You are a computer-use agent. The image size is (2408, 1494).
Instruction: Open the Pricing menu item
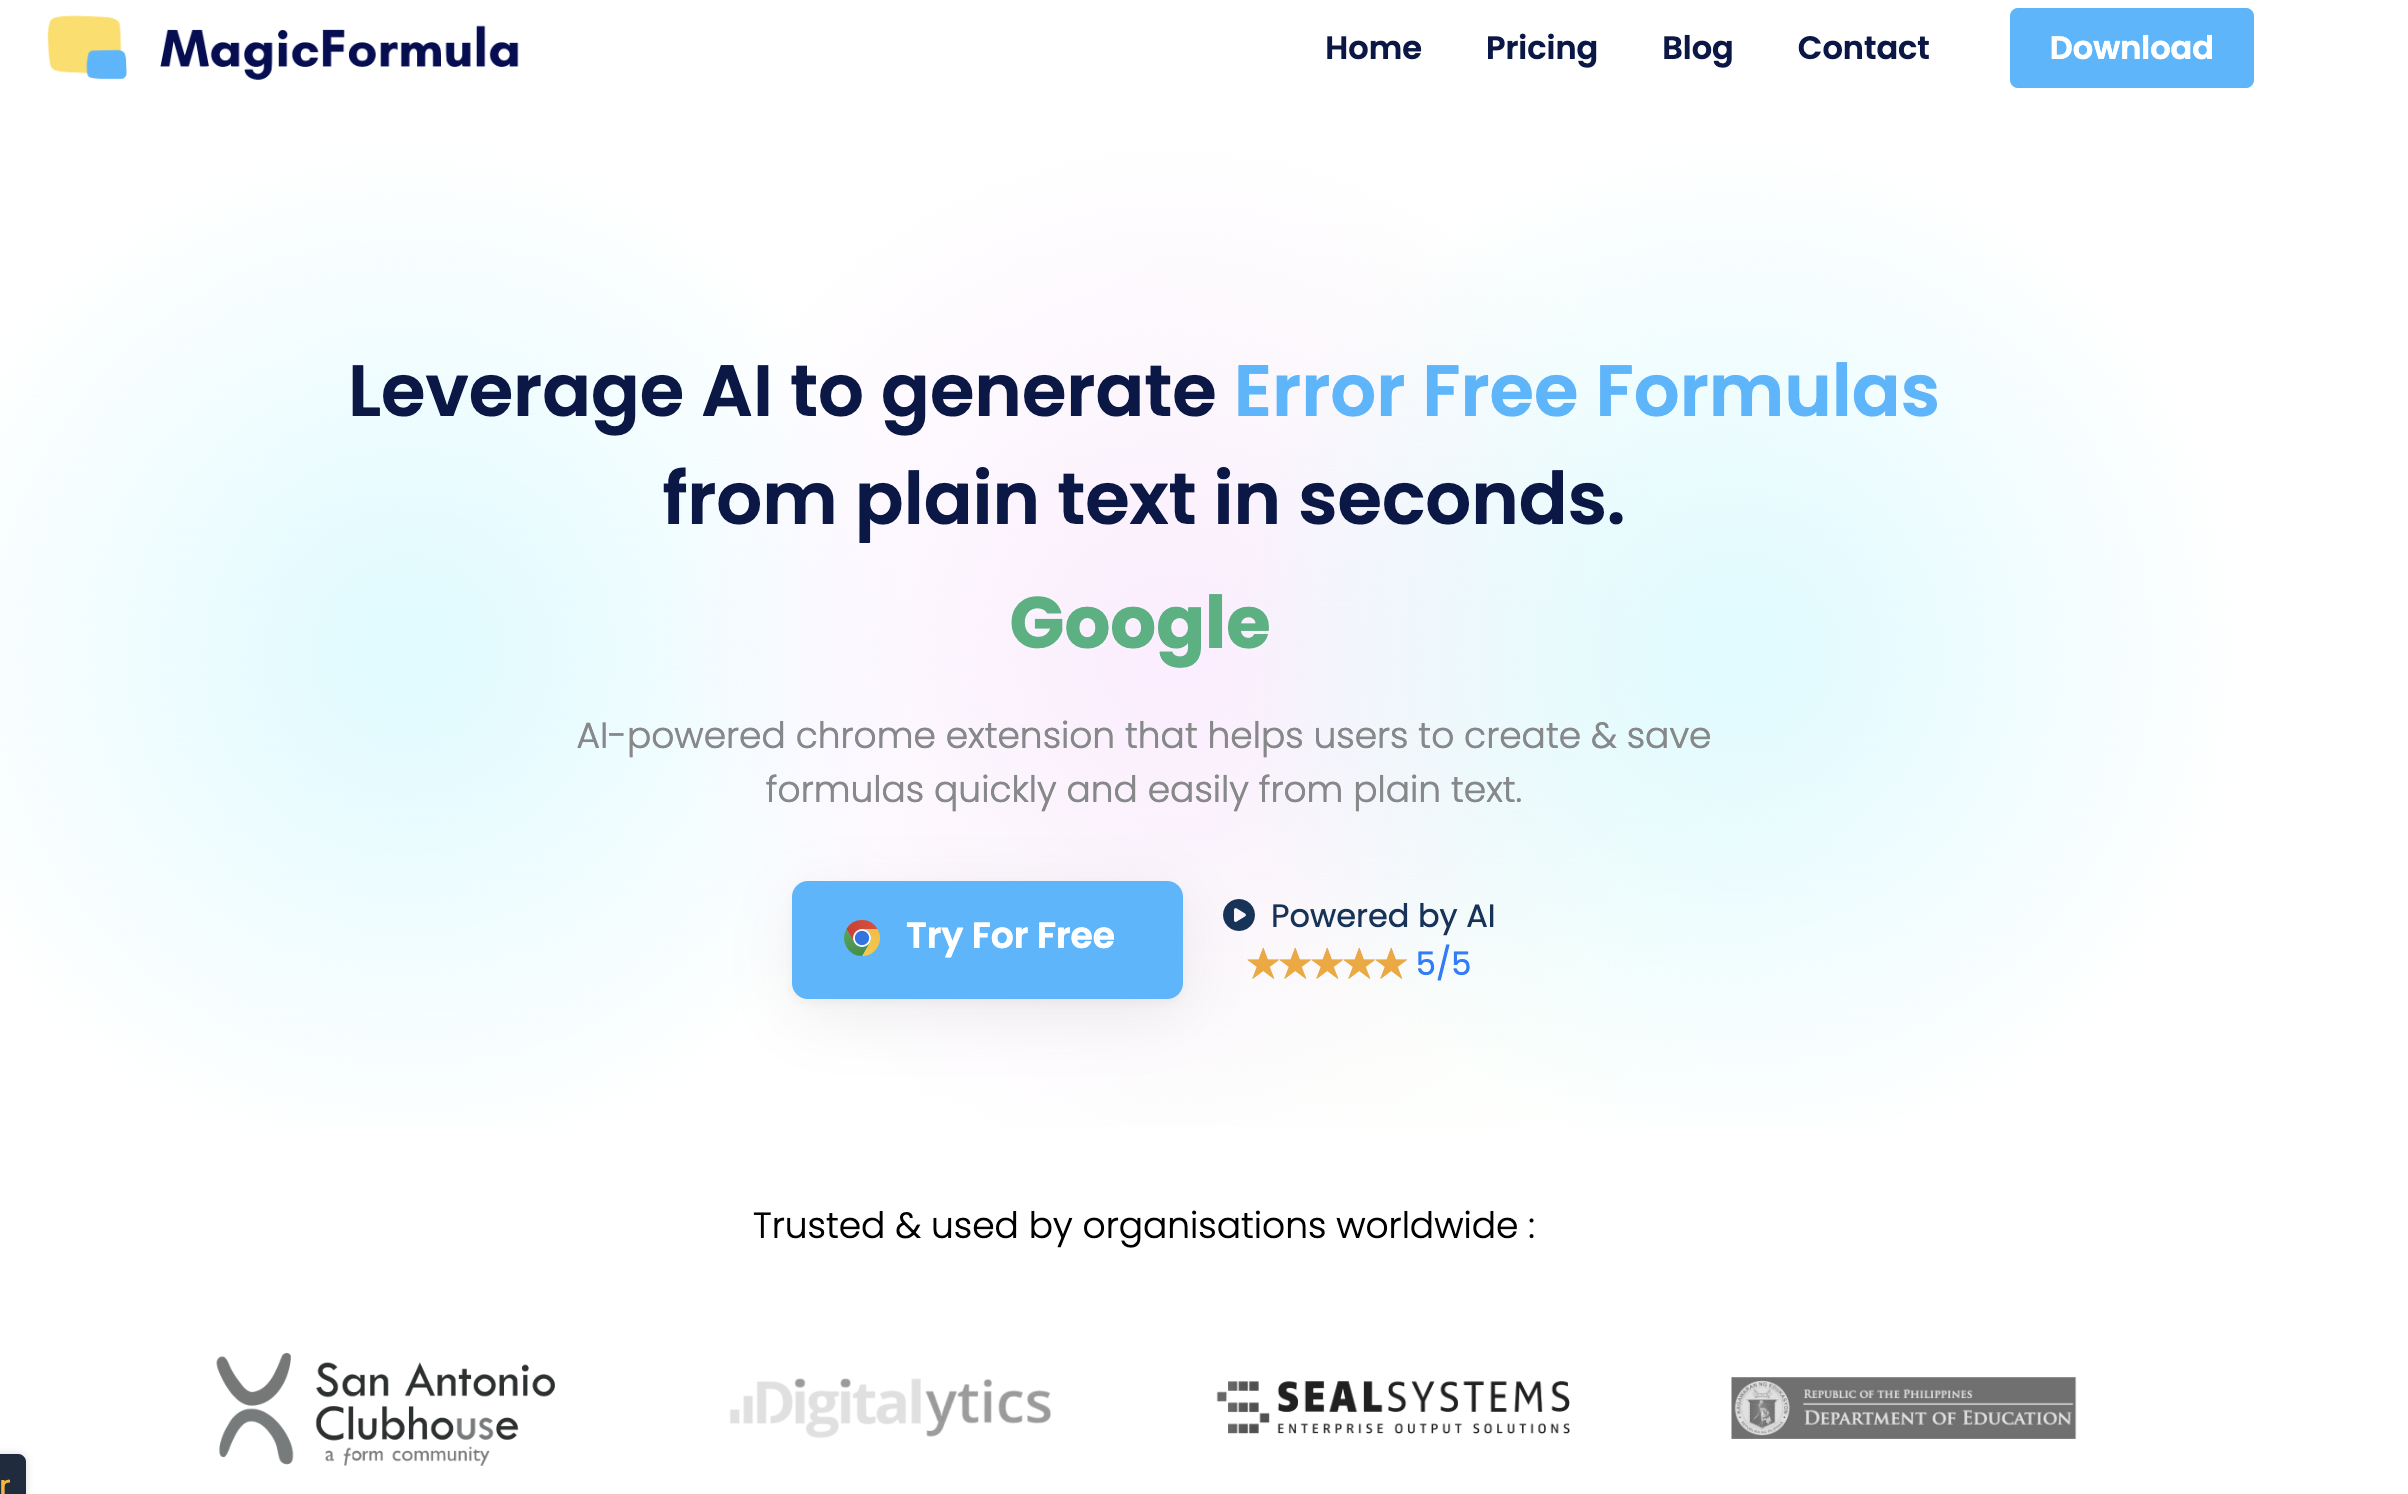pos(1541,48)
